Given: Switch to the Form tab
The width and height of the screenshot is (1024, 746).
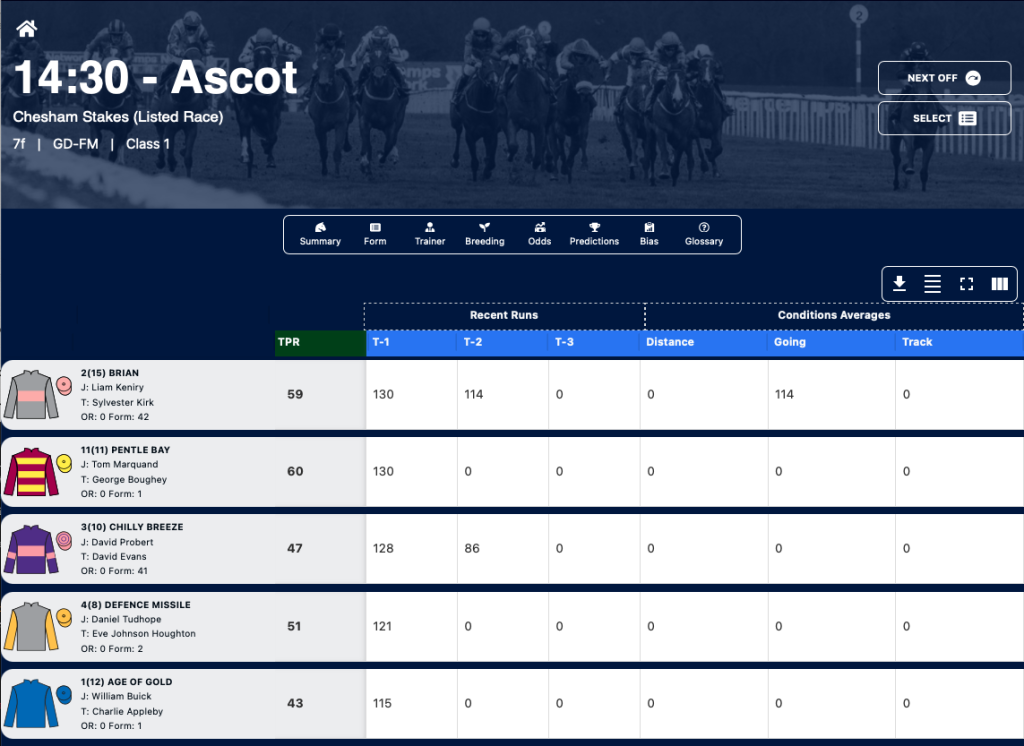Looking at the screenshot, I should (x=375, y=234).
